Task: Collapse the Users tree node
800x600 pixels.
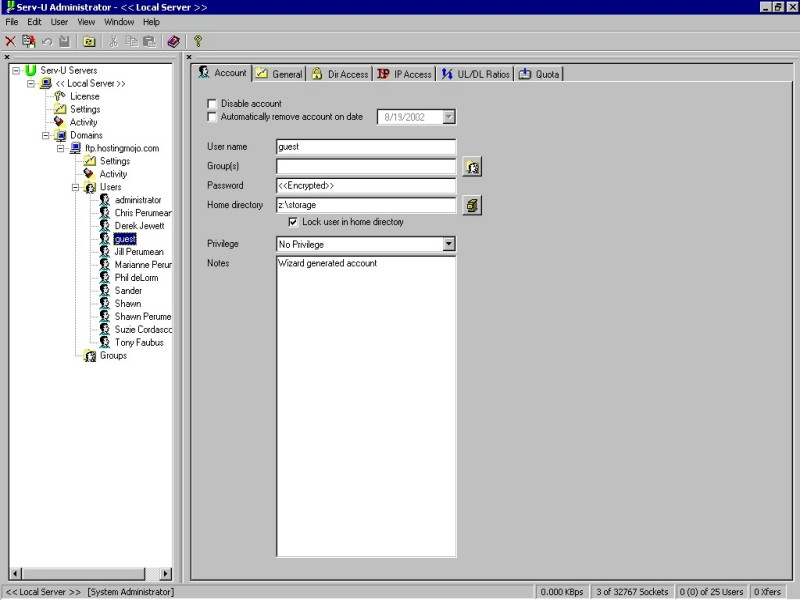Action: click(76, 187)
